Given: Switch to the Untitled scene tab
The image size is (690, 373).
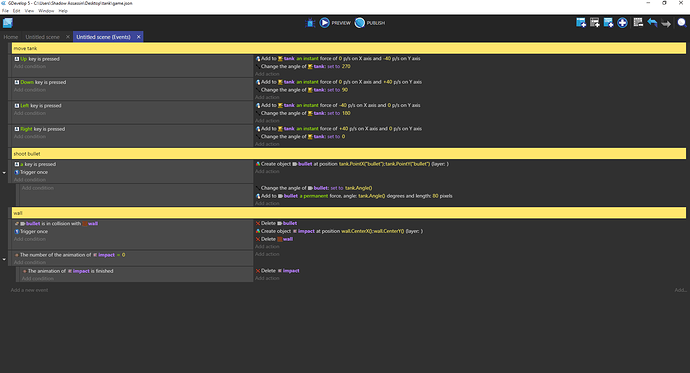Looking at the screenshot, I should [42, 37].
